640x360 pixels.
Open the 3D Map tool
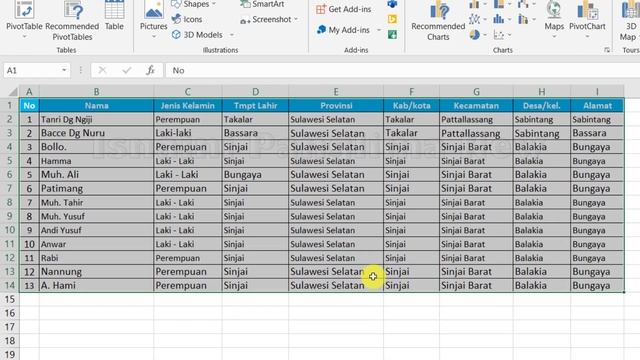(x=630, y=20)
